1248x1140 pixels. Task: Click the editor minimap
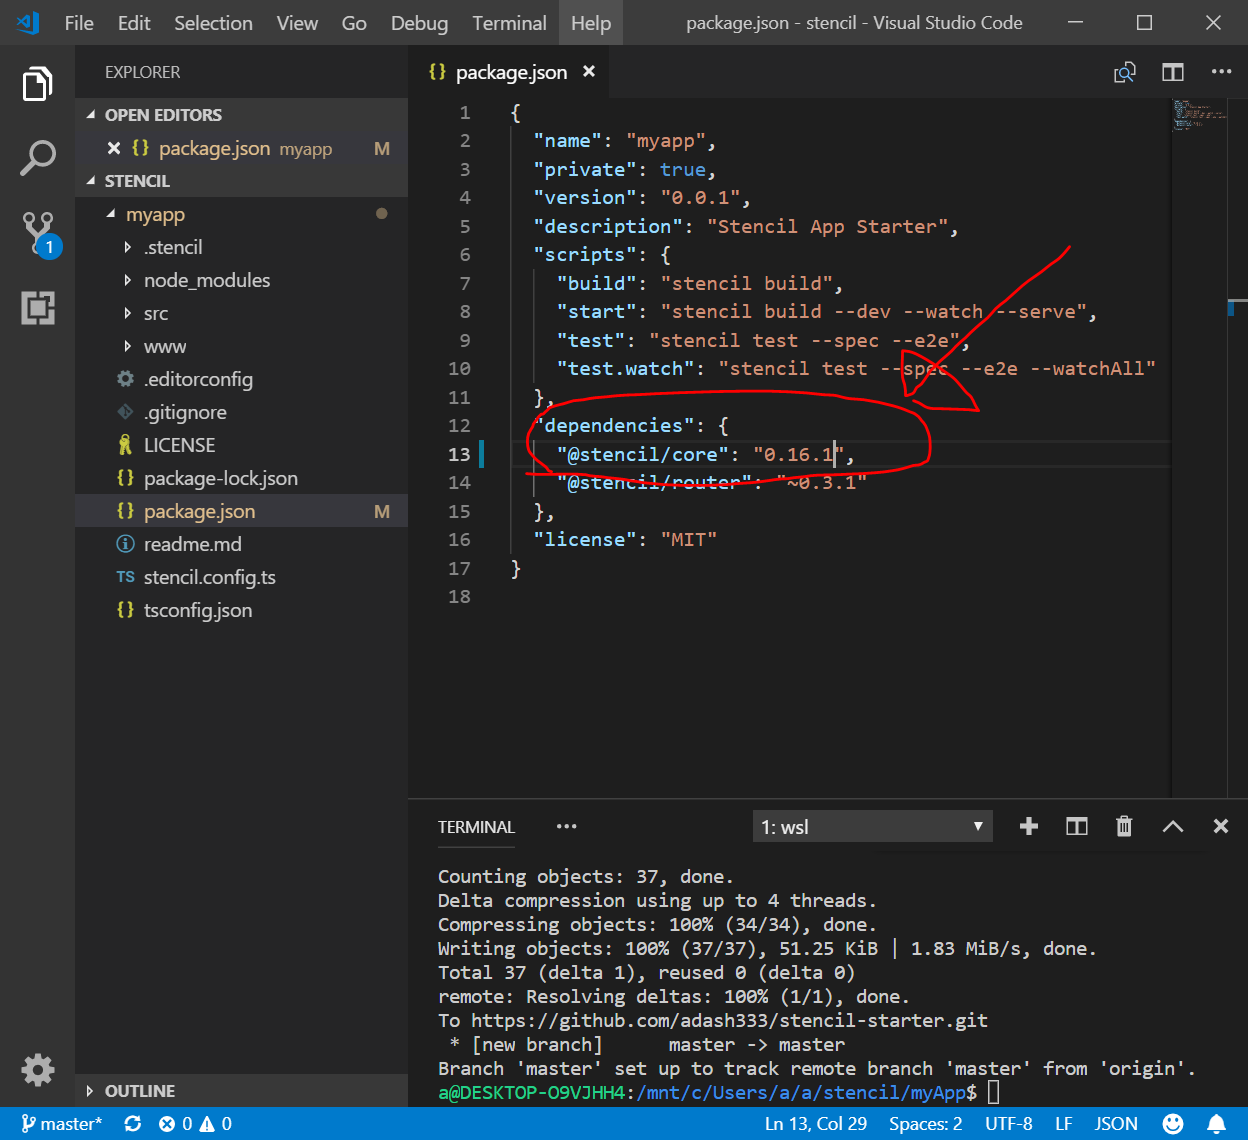[x=1198, y=115]
